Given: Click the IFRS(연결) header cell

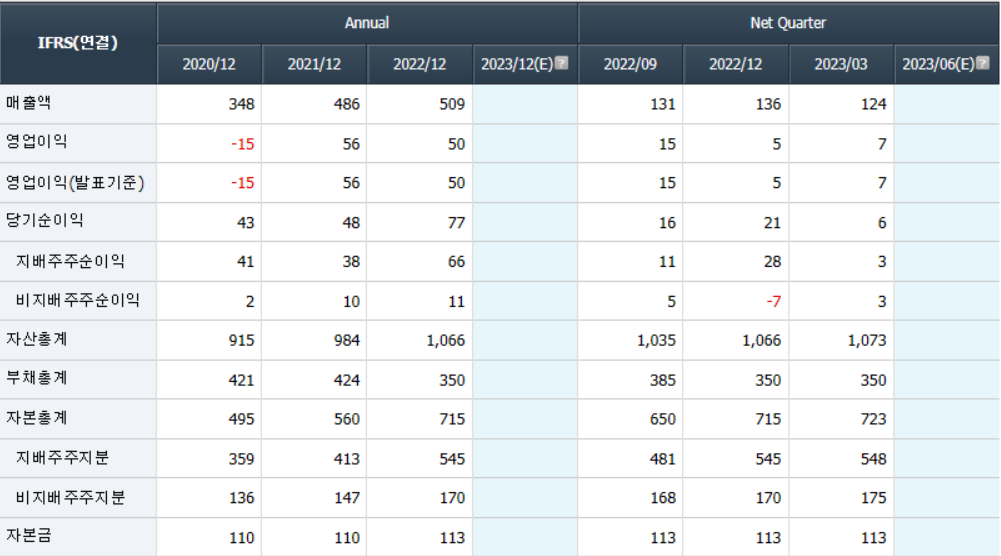Looking at the screenshot, I should click(78, 43).
